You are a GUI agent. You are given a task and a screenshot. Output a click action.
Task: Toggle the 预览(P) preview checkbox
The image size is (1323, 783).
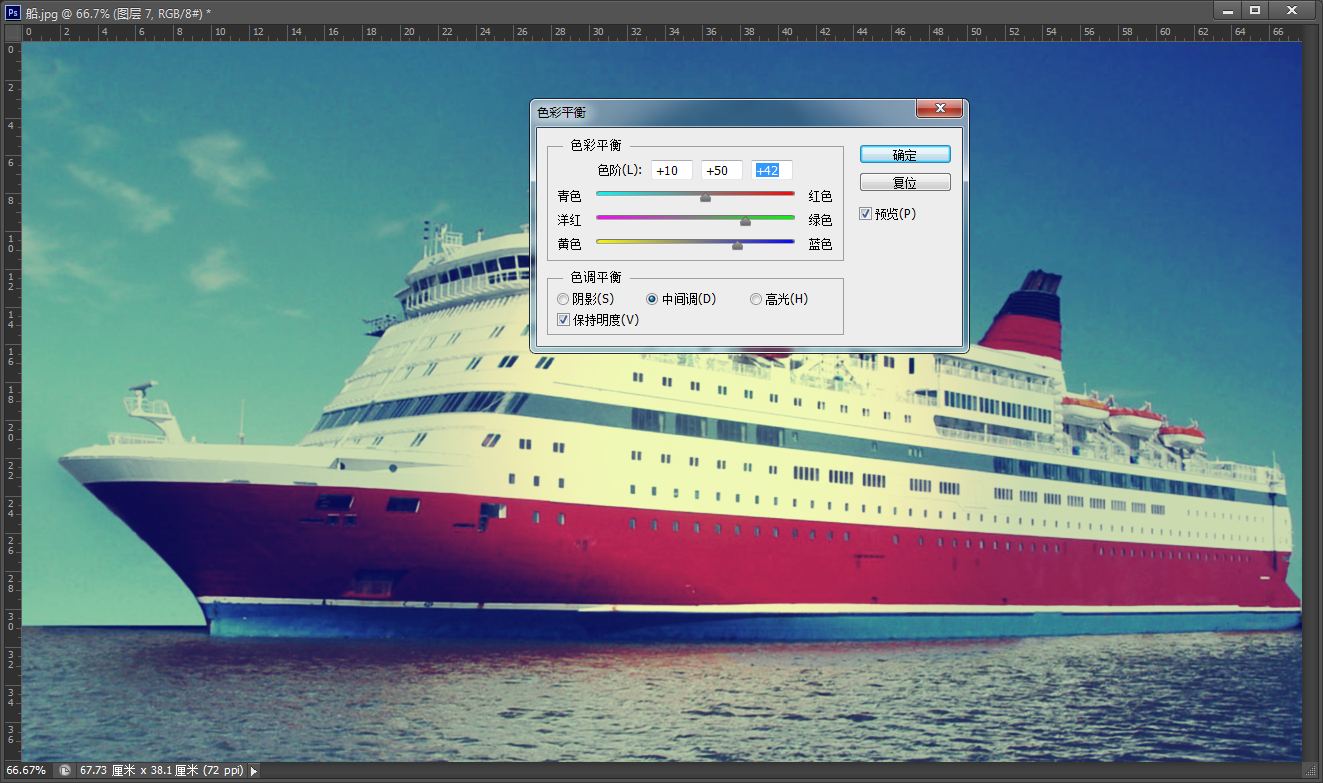click(x=865, y=213)
